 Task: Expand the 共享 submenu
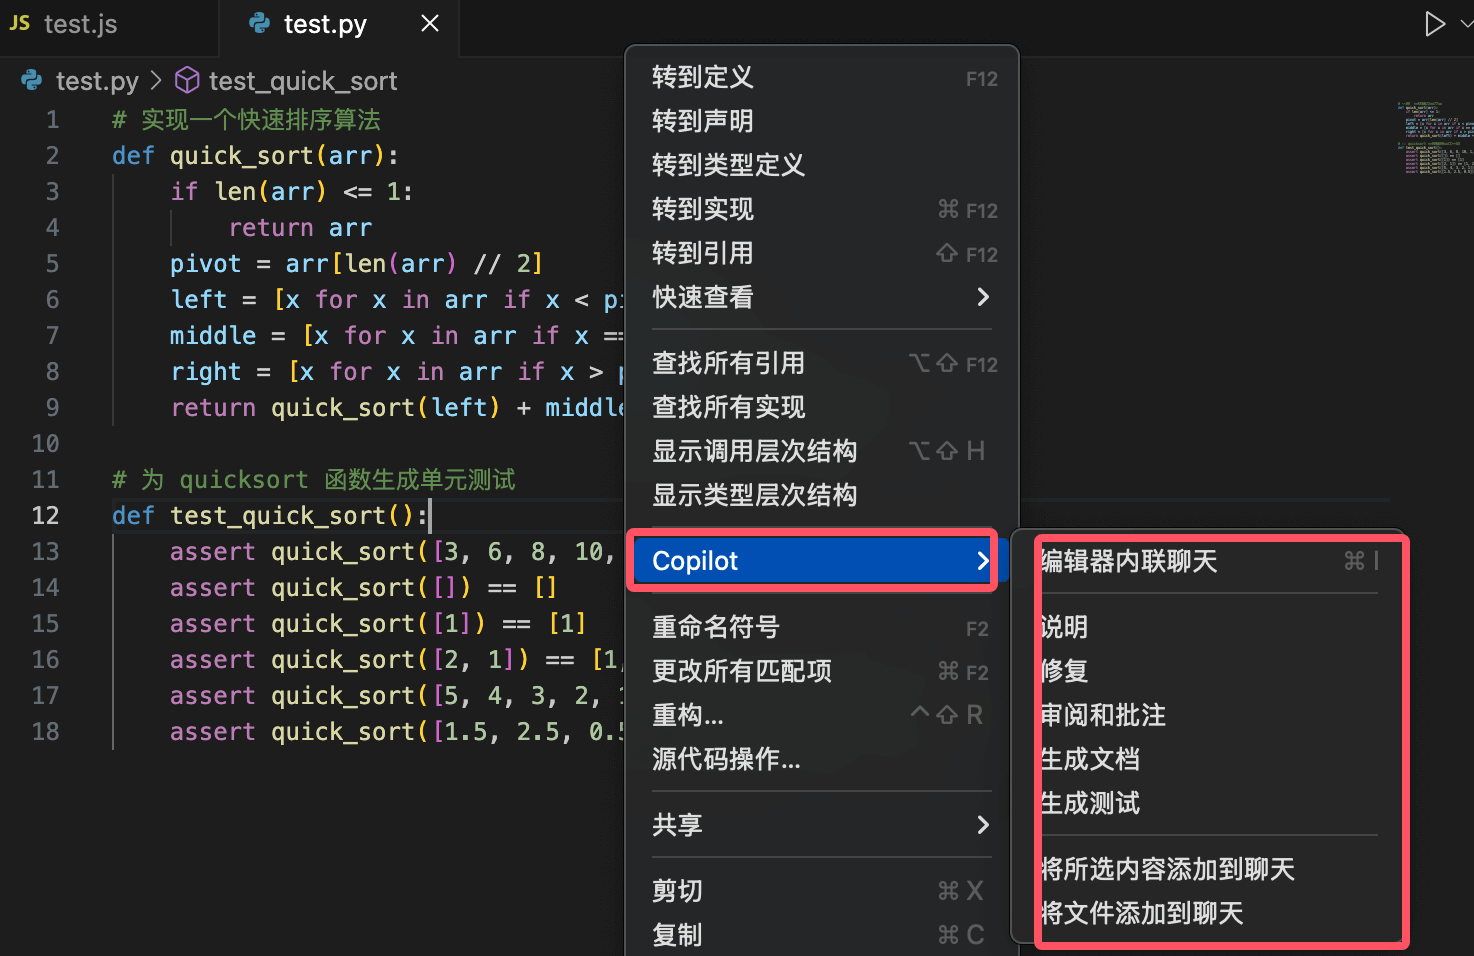(x=678, y=825)
